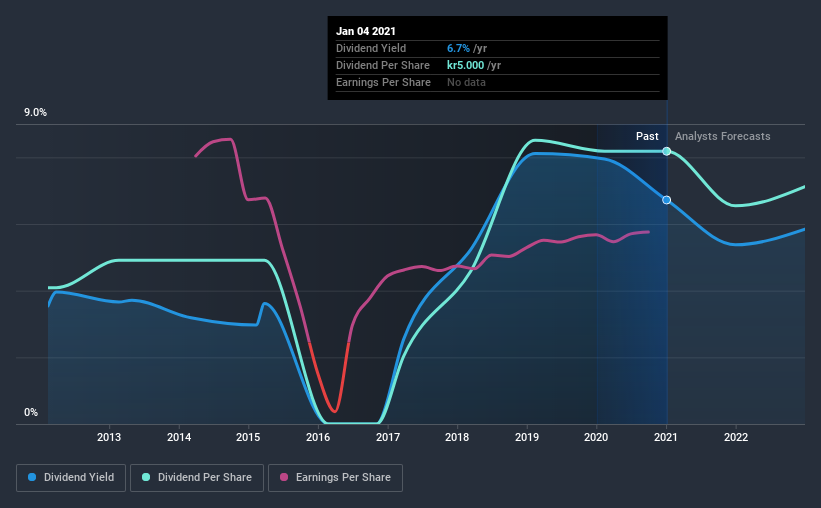Click the 'Past' label in chart
This screenshot has width=821, height=508.
click(x=647, y=136)
